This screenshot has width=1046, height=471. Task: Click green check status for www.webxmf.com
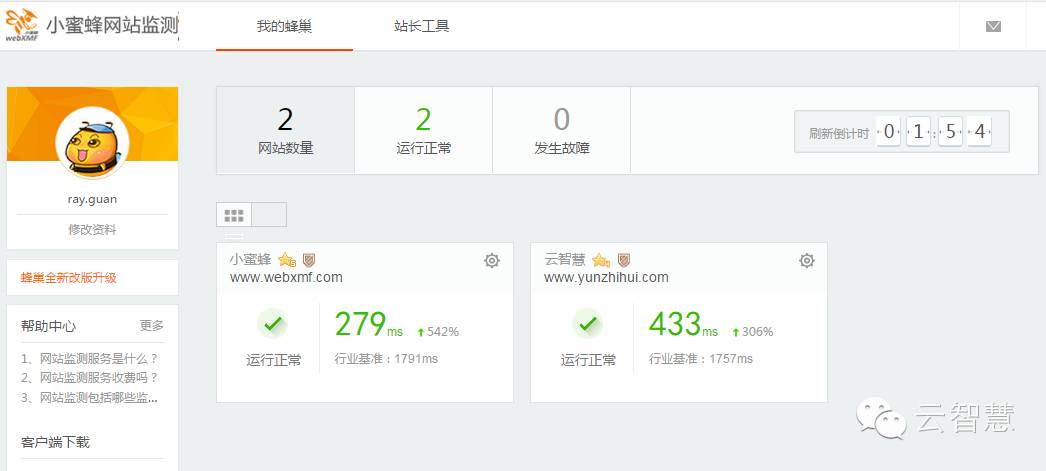coord(273,324)
